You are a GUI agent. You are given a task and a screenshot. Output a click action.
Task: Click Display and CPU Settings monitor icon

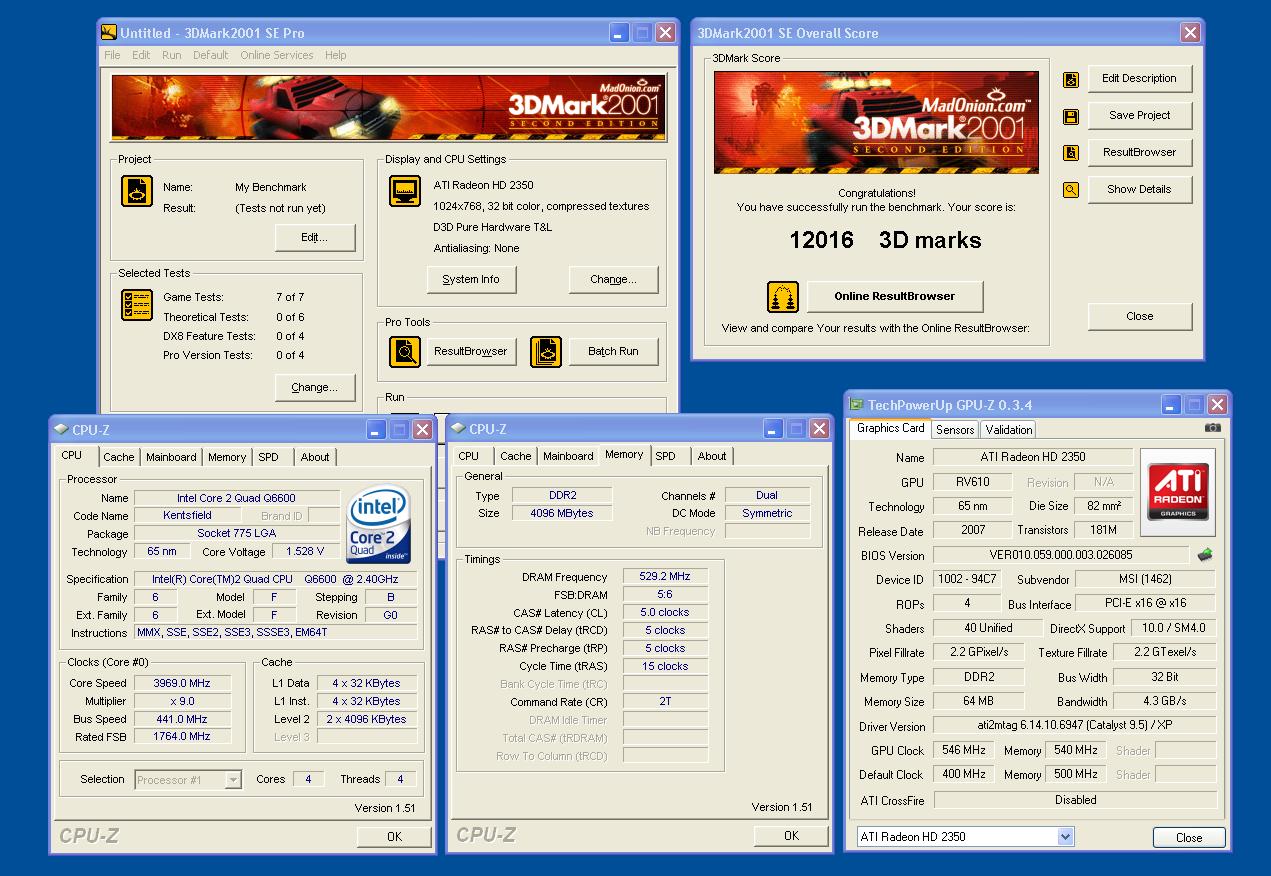[x=405, y=191]
